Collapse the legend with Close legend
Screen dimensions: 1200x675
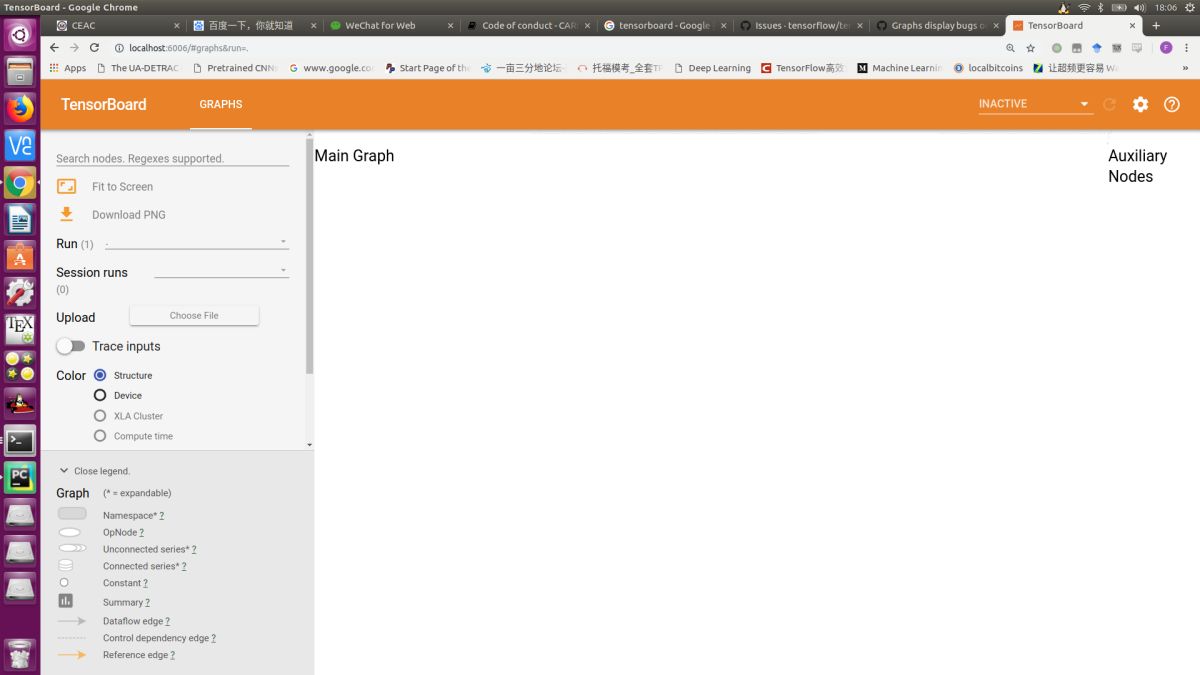click(94, 471)
